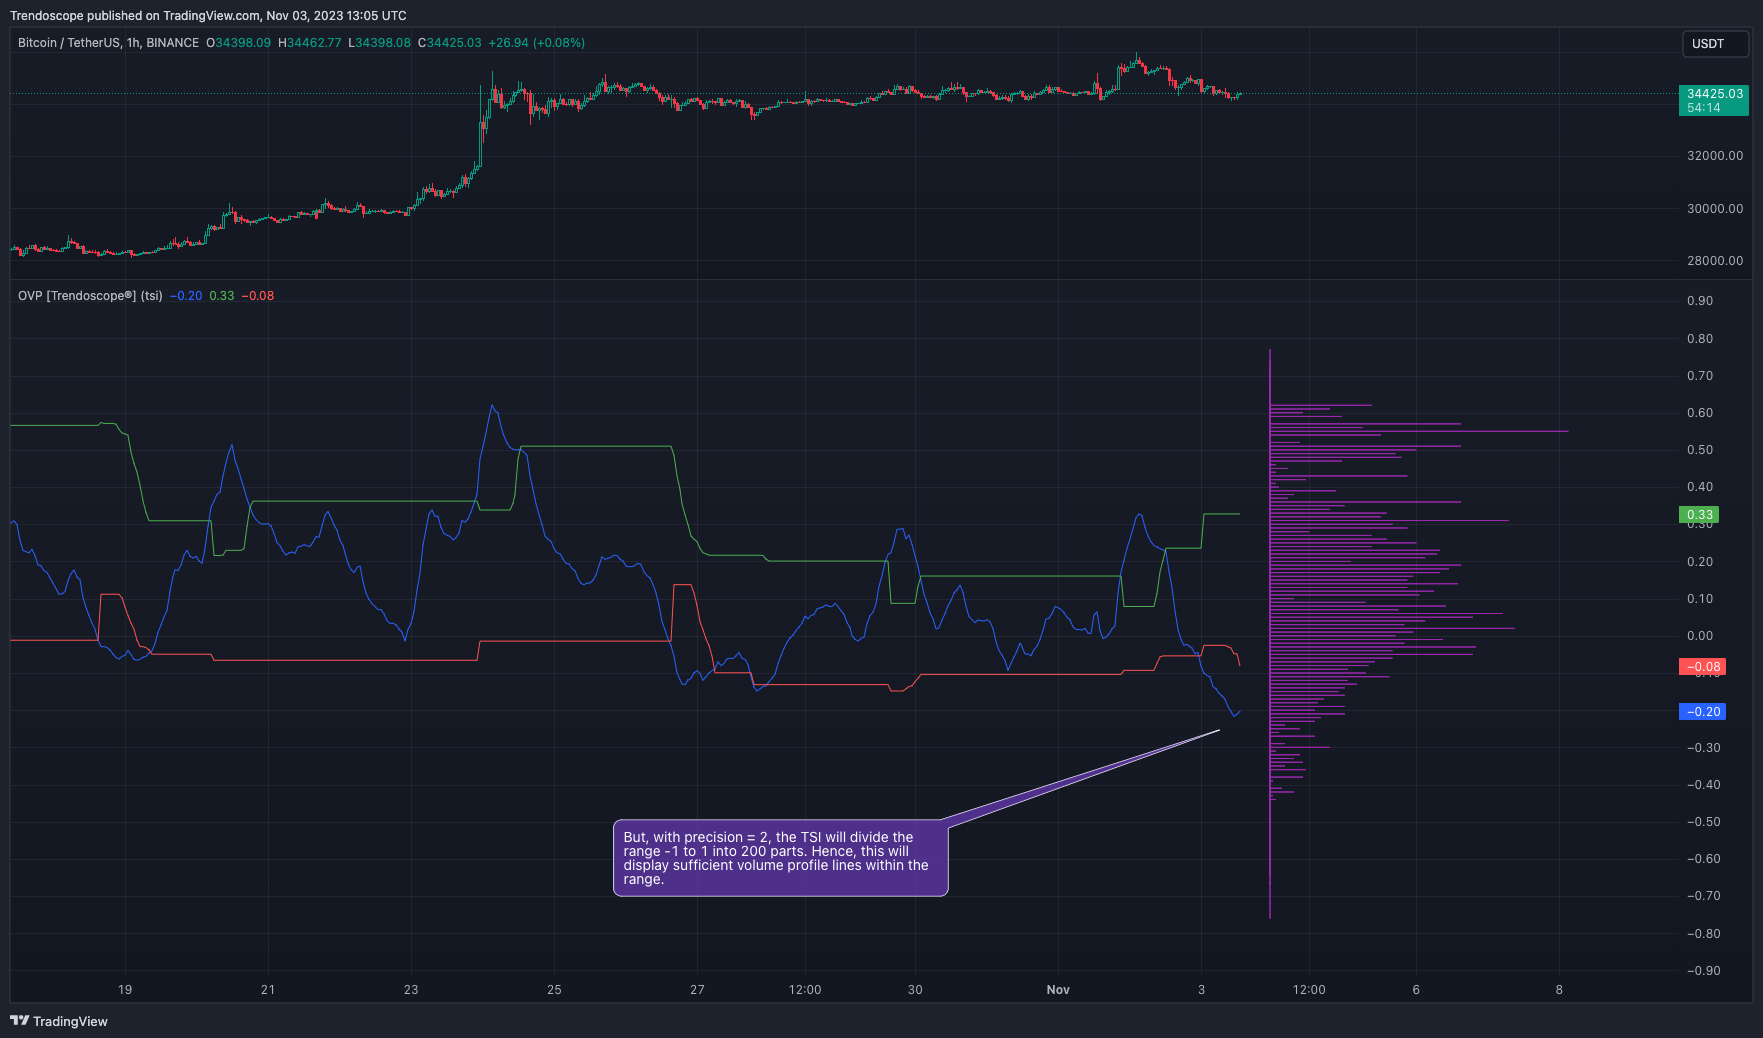The width and height of the screenshot is (1763, 1038).
Task: Click the blue −0.20 indicator value tag
Action: click(1702, 712)
